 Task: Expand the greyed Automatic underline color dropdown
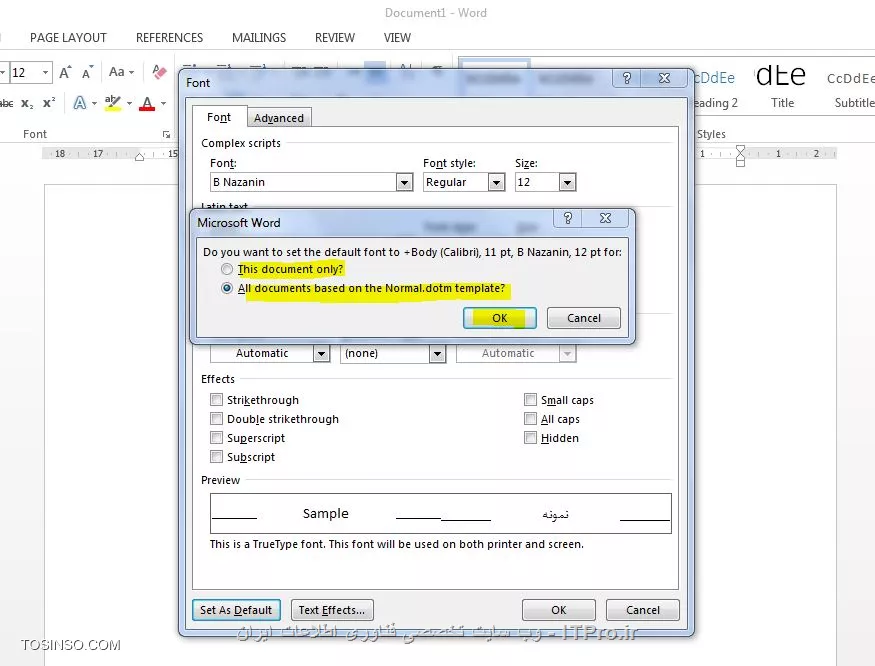567,353
